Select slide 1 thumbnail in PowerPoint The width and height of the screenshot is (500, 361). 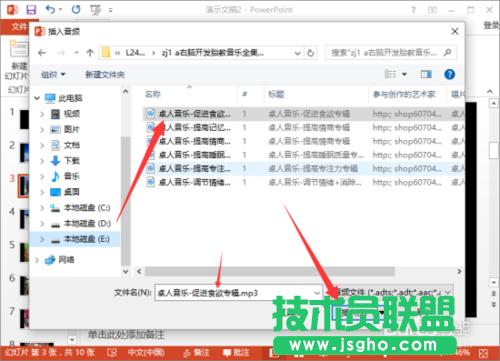(24, 119)
